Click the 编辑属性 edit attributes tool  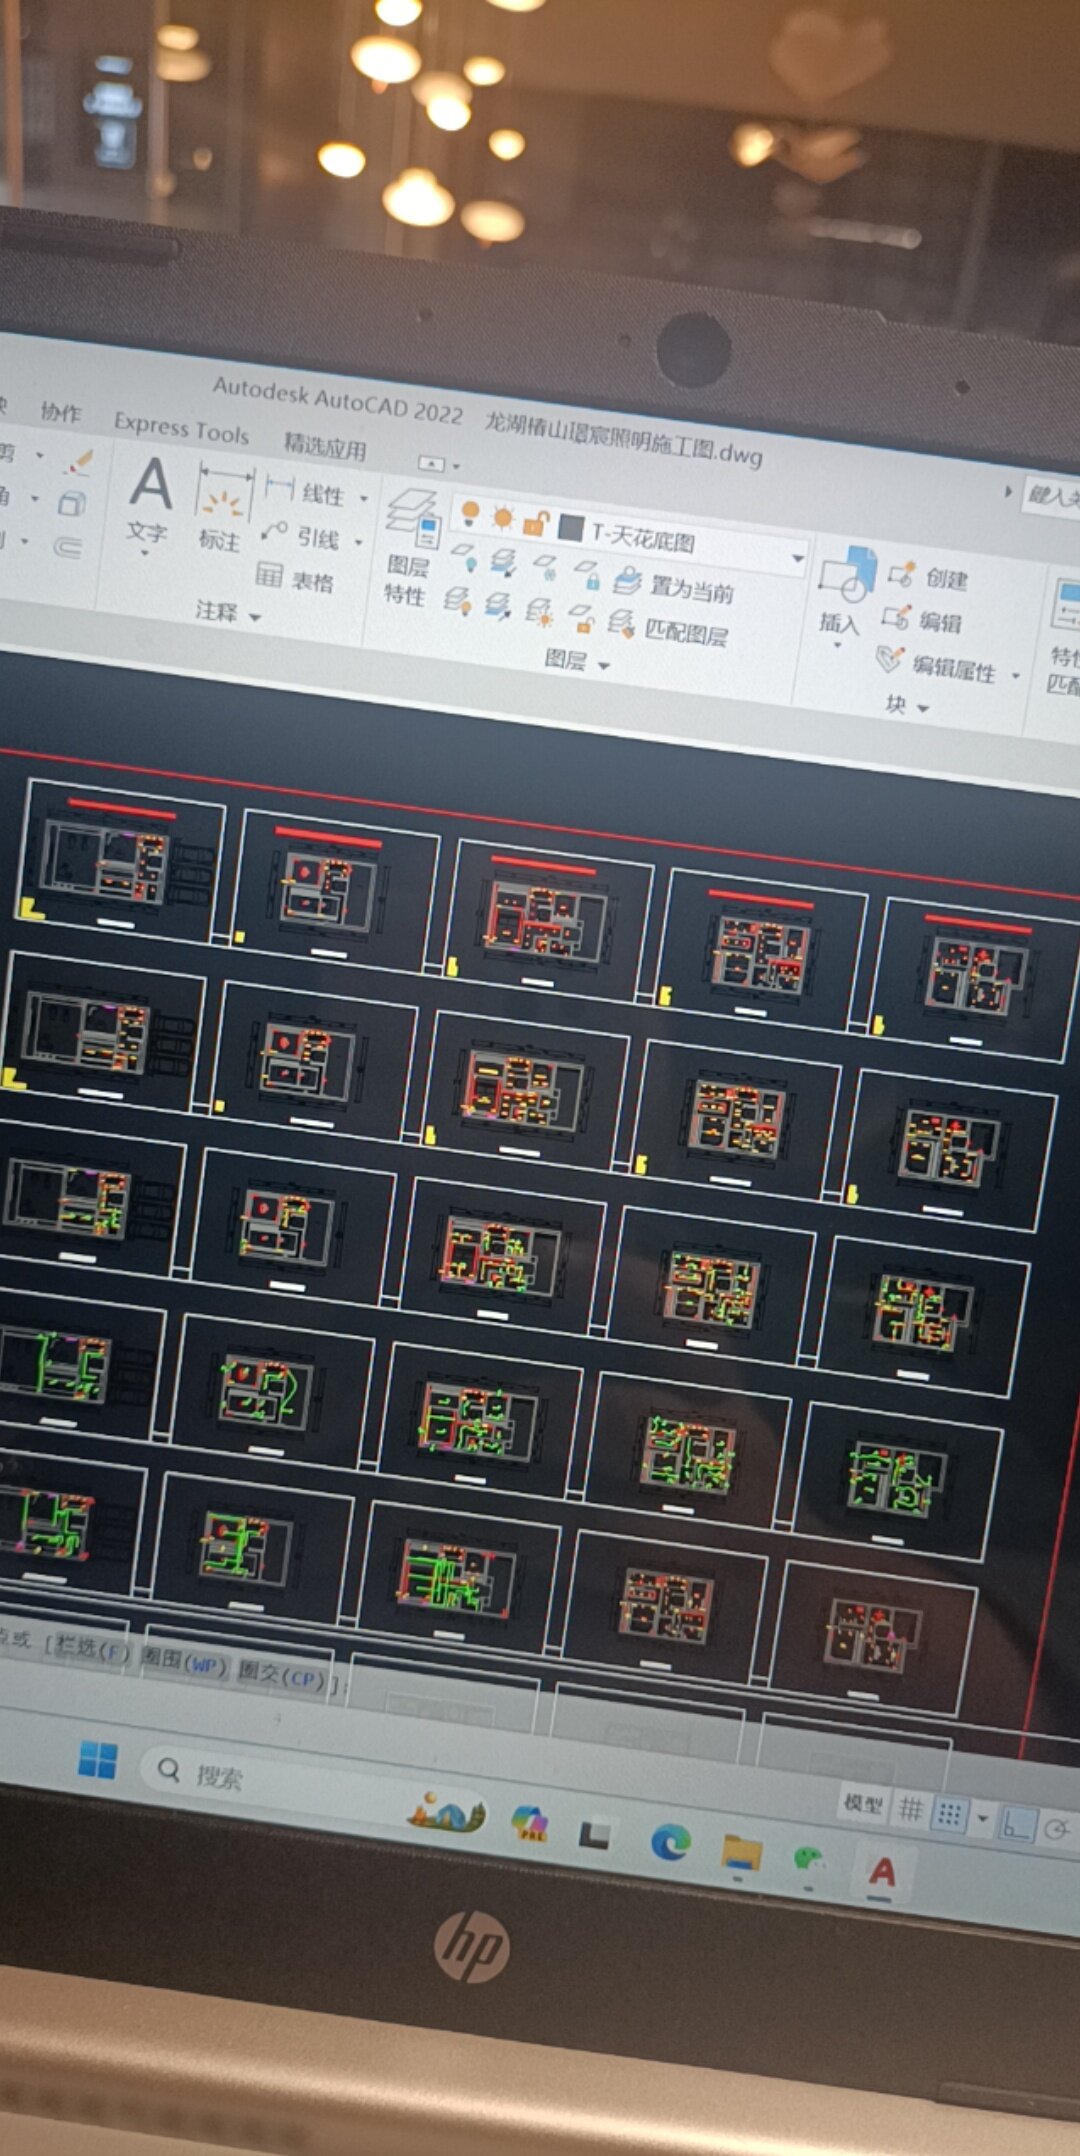936,664
